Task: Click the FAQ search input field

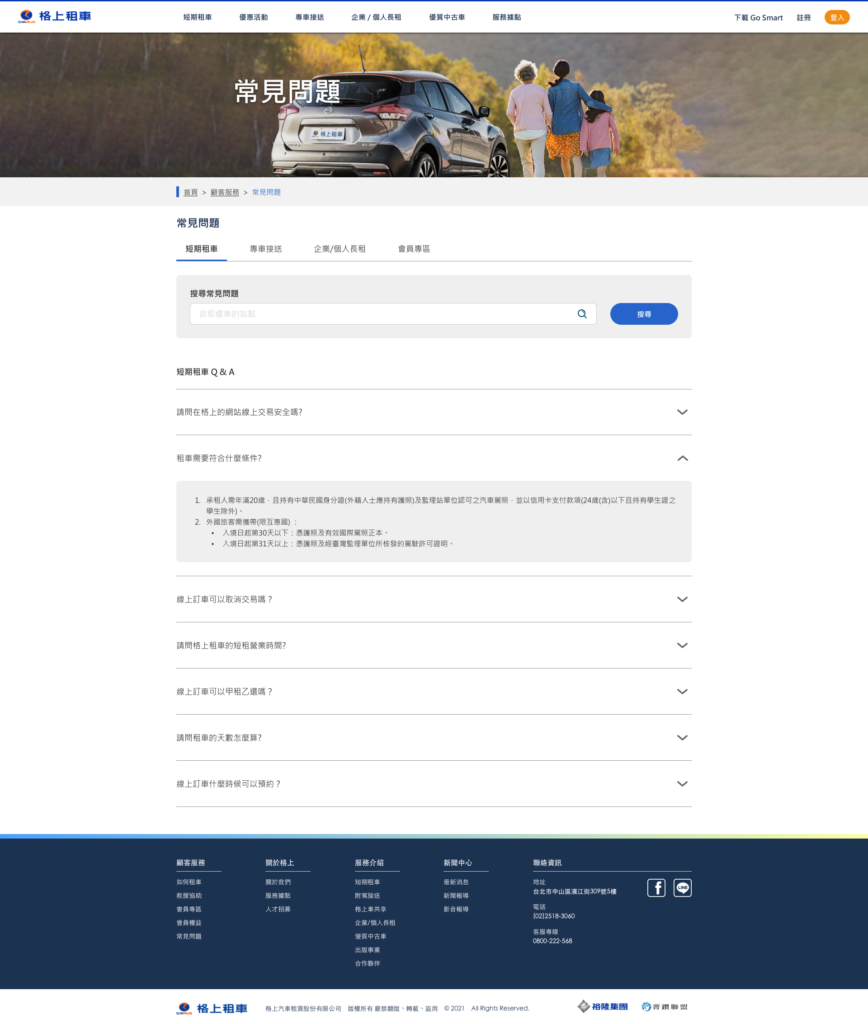Action: [x=380, y=314]
